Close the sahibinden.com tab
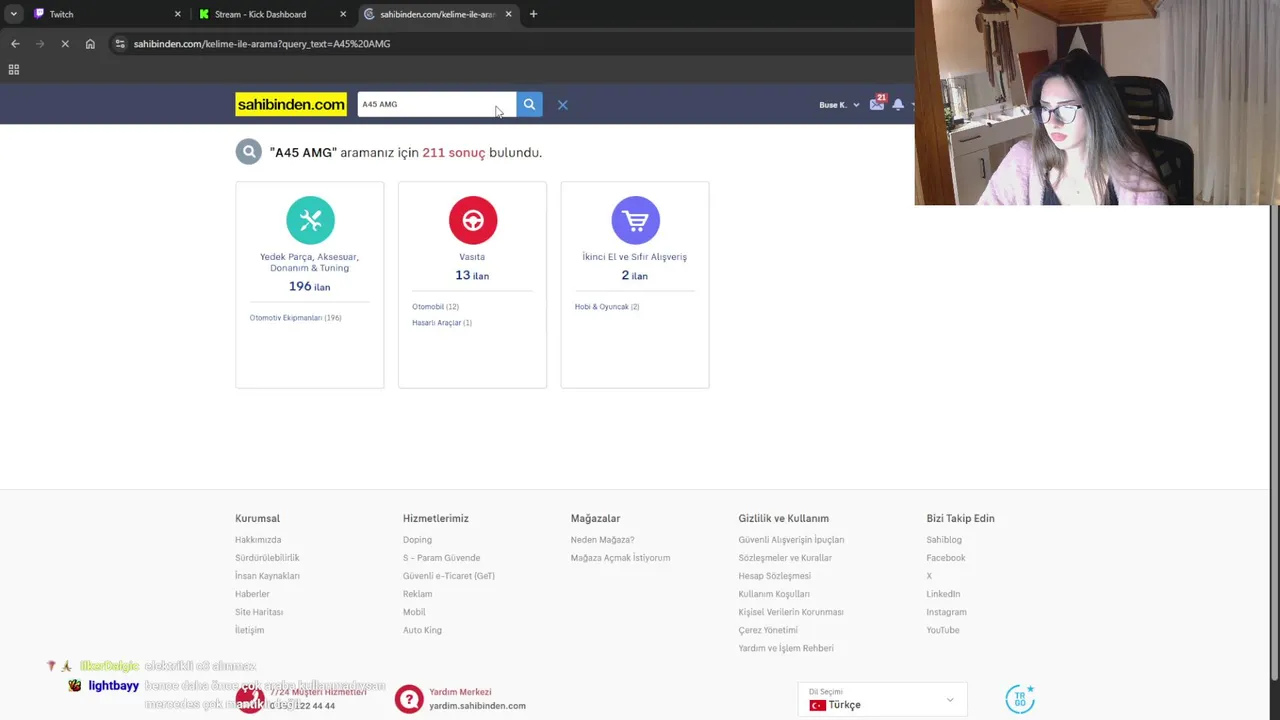1280x720 pixels. (508, 14)
